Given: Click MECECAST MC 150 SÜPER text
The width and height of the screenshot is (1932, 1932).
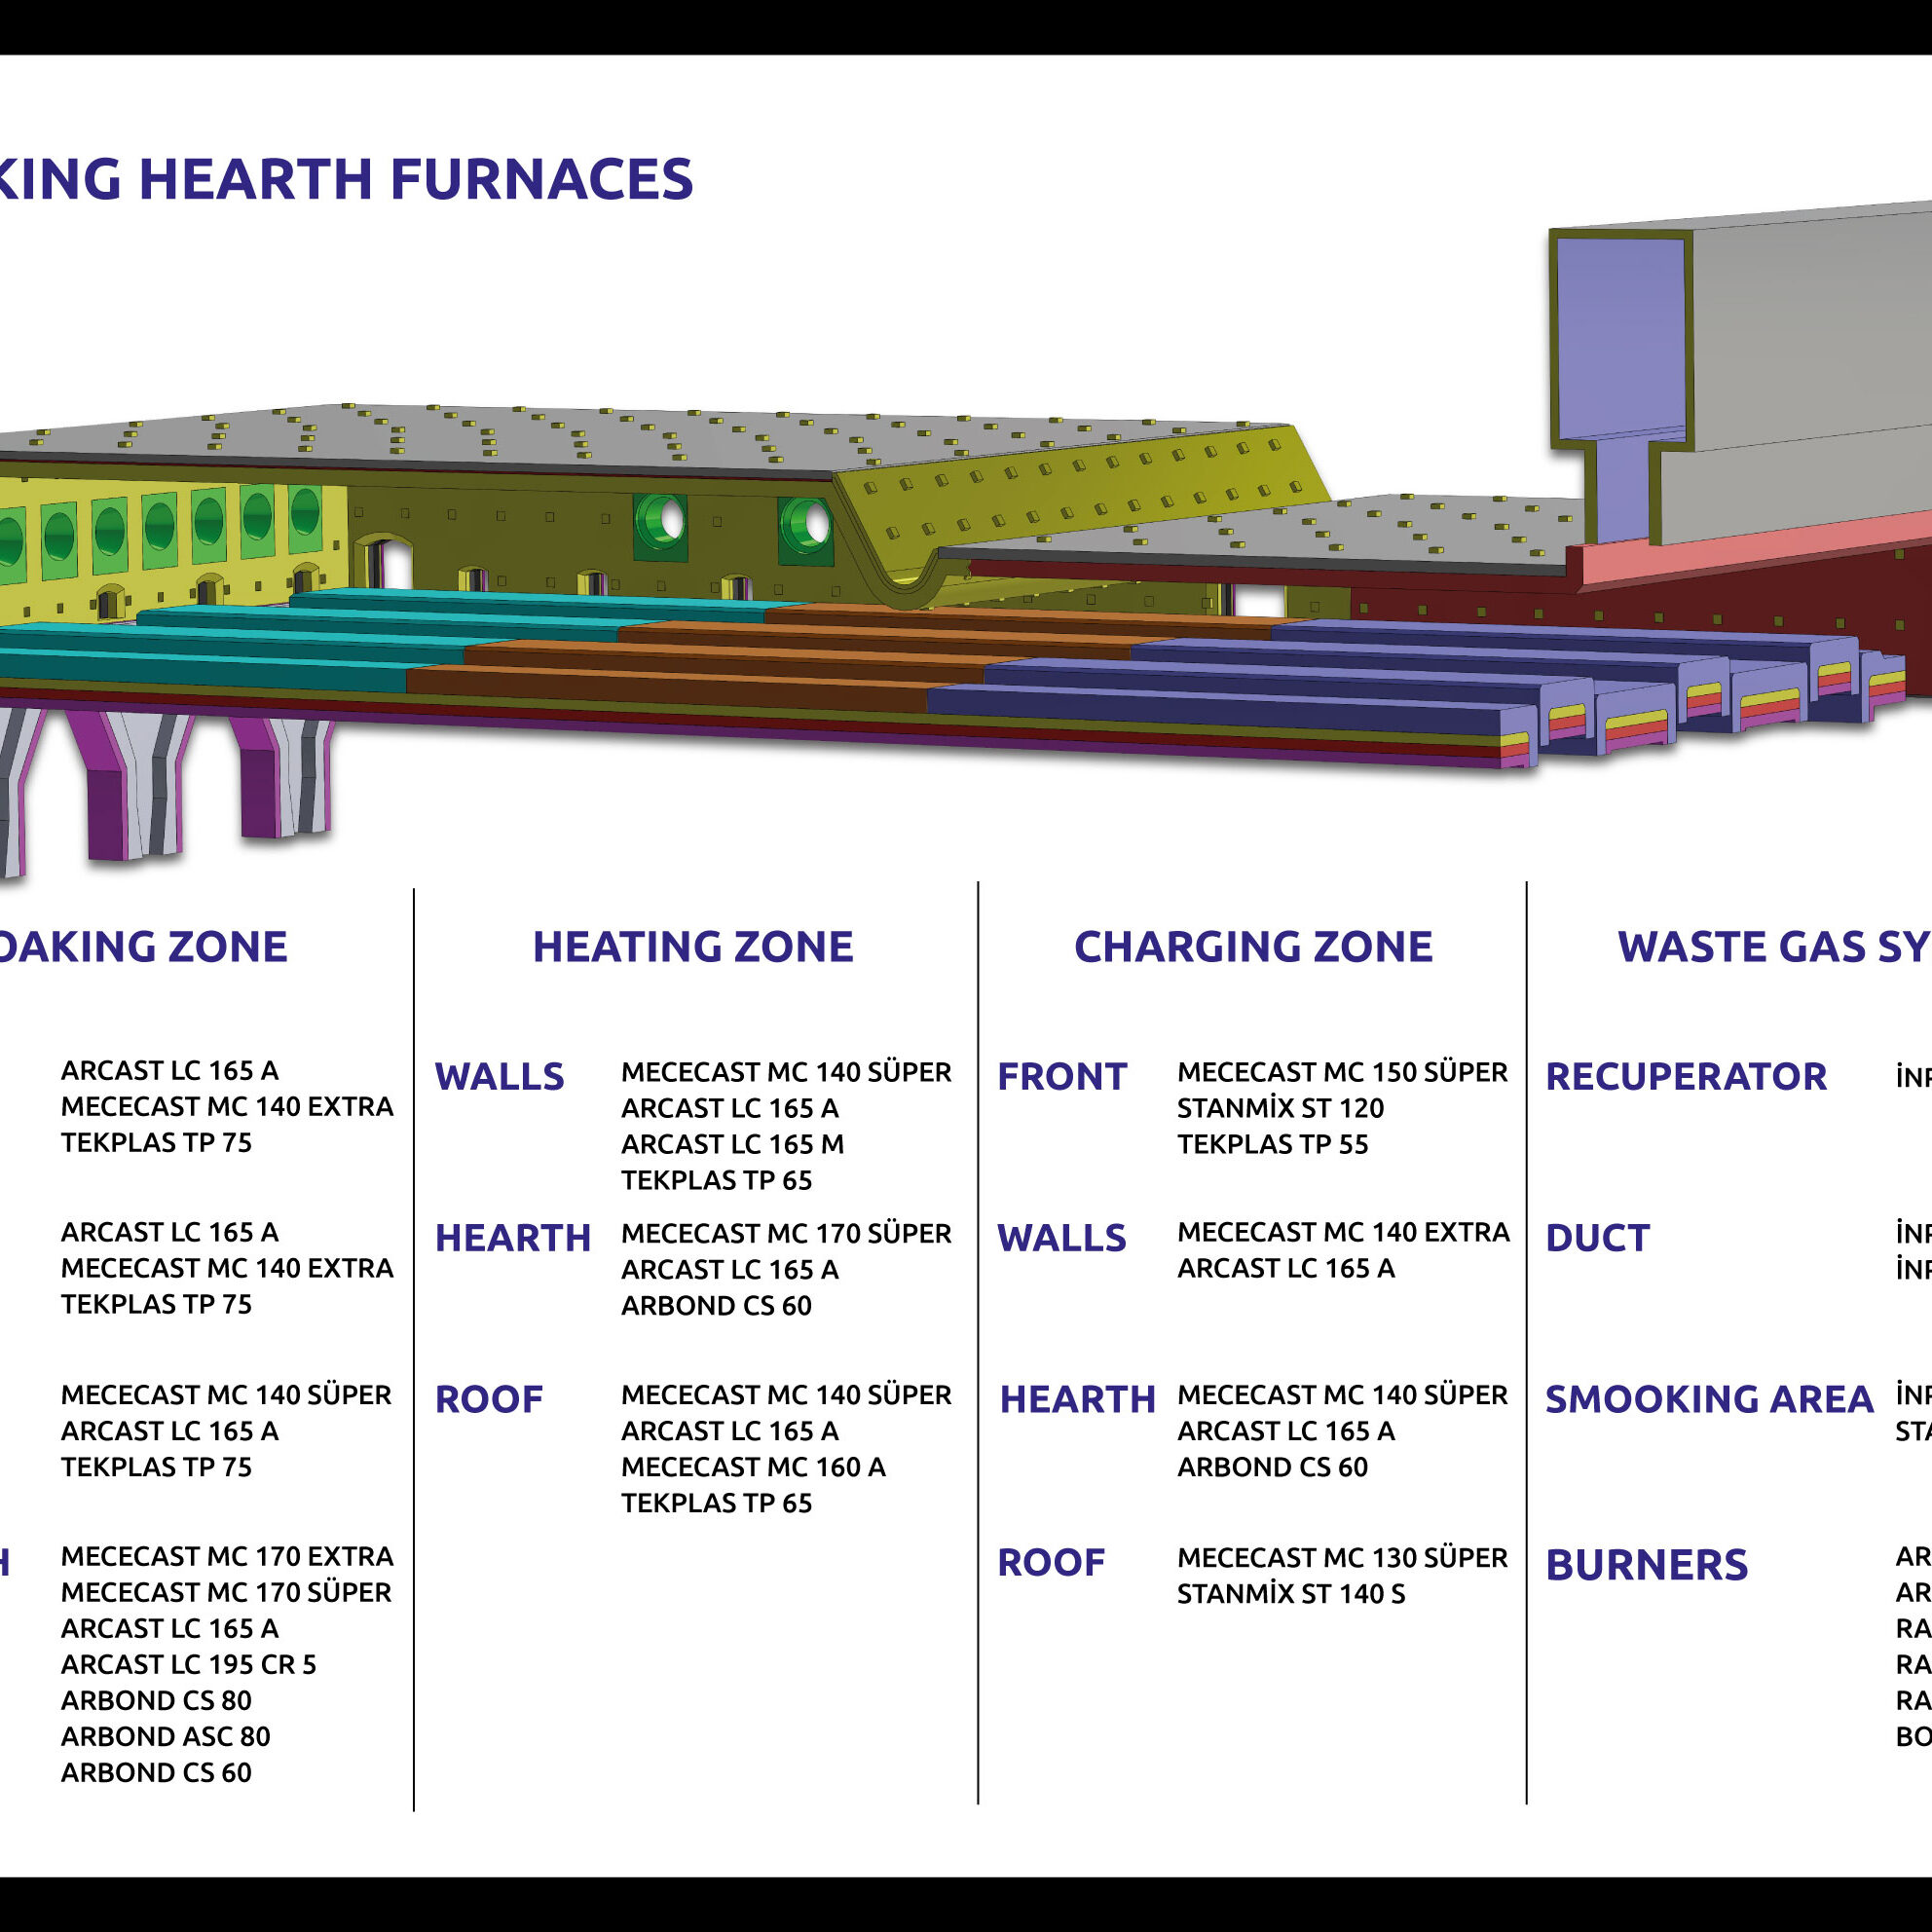Looking at the screenshot, I should click(x=1341, y=1072).
